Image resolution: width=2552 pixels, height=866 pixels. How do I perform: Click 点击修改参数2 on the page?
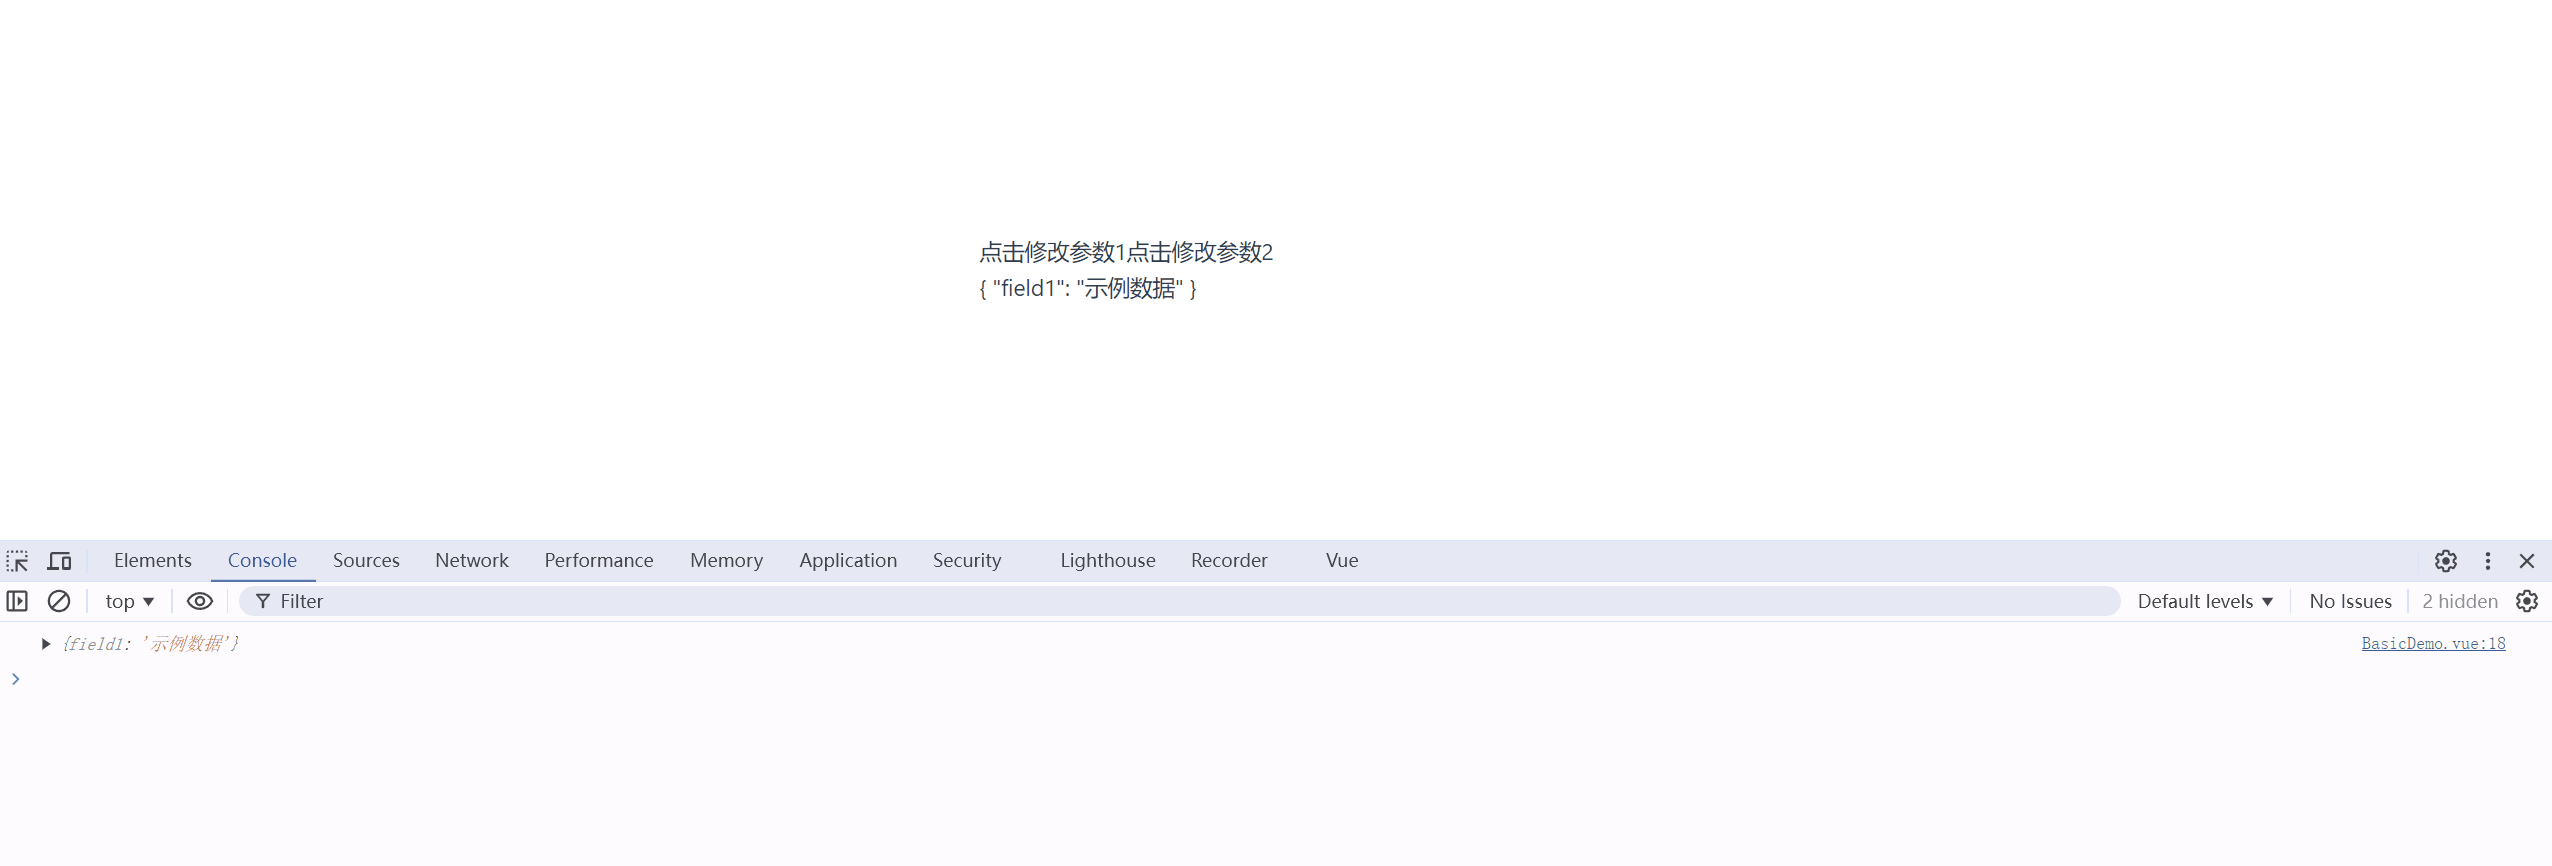tap(1200, 252)
